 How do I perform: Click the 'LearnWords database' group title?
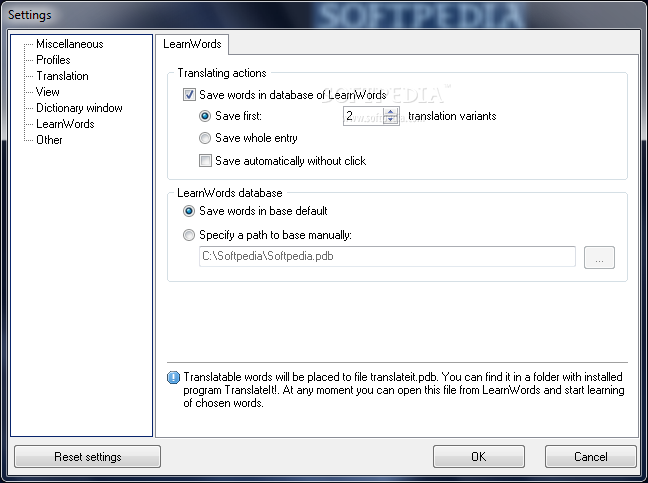(230, 193)
